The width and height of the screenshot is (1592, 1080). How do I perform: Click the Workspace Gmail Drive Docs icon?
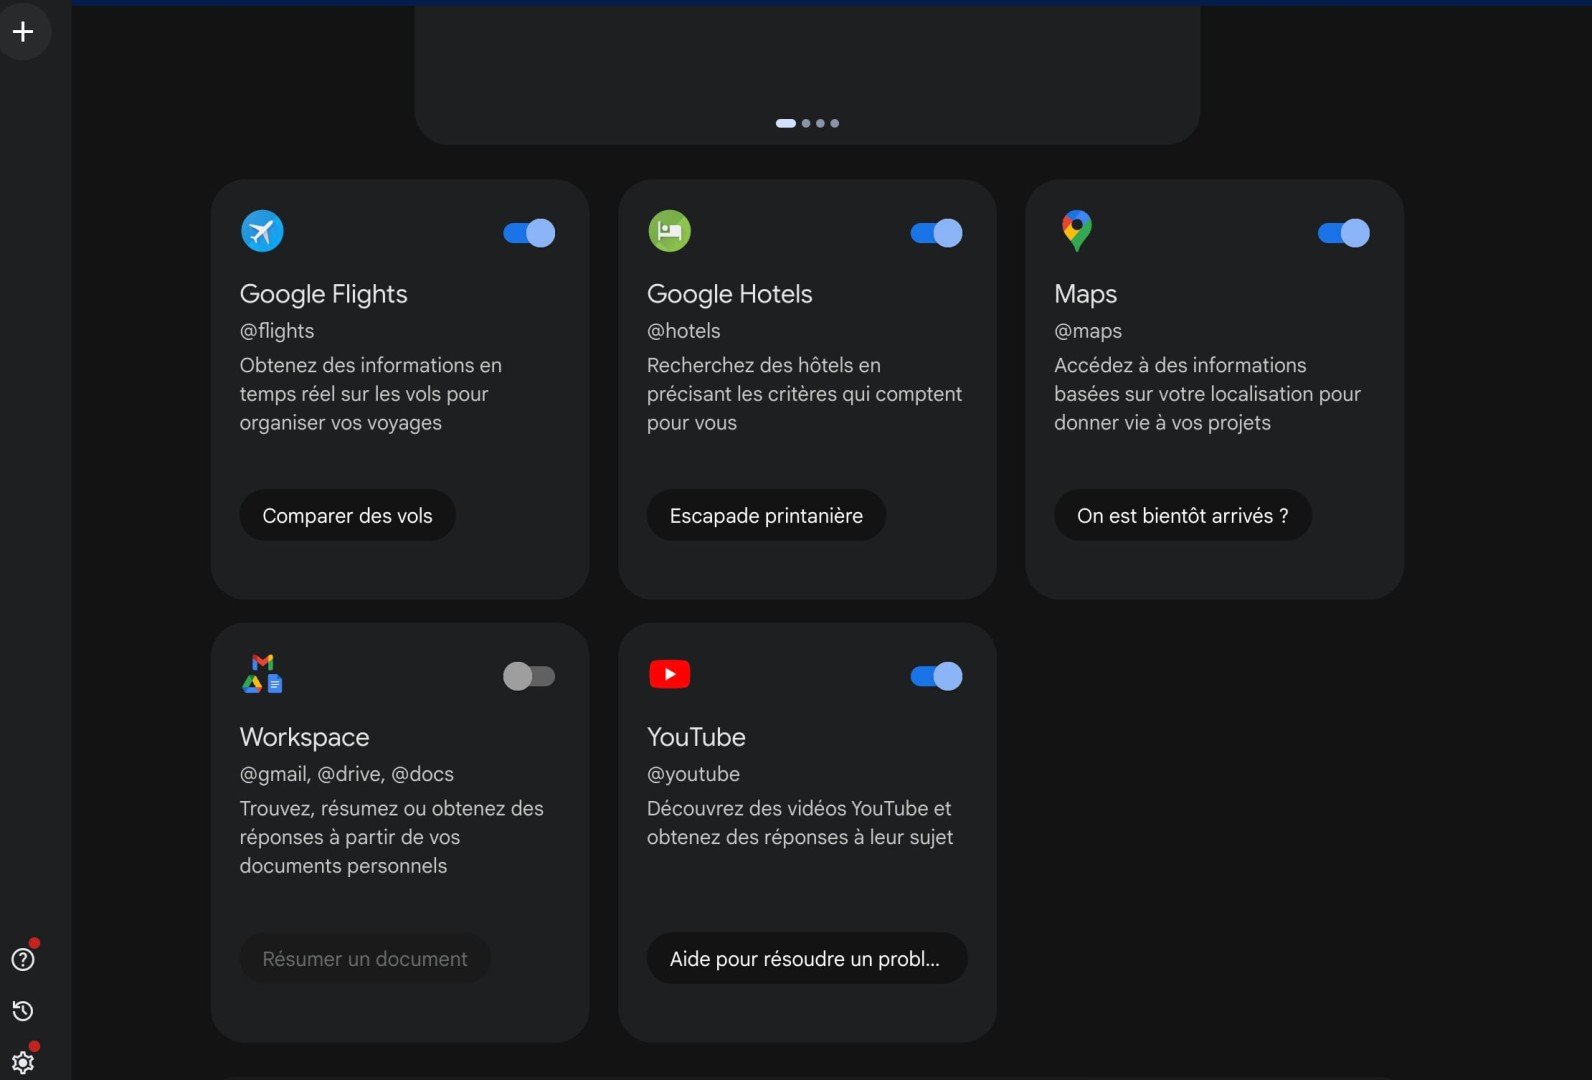(x=262, y=674)
